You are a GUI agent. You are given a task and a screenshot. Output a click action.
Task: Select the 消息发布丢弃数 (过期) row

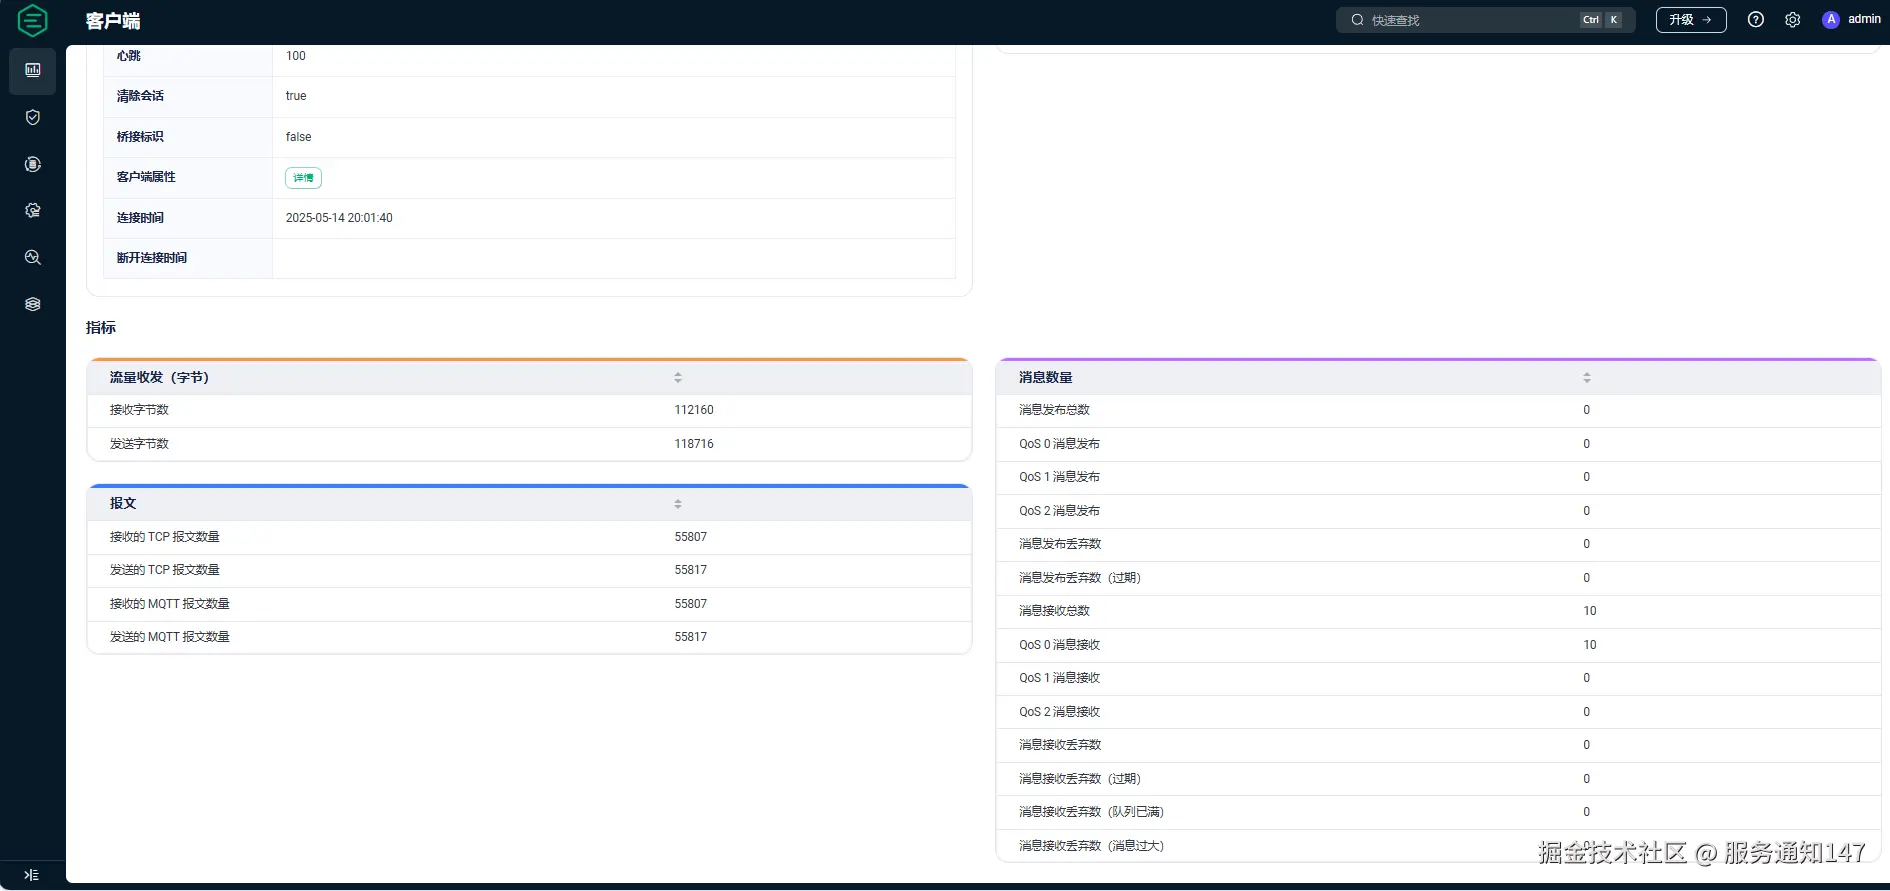[x=1438, y=578]
